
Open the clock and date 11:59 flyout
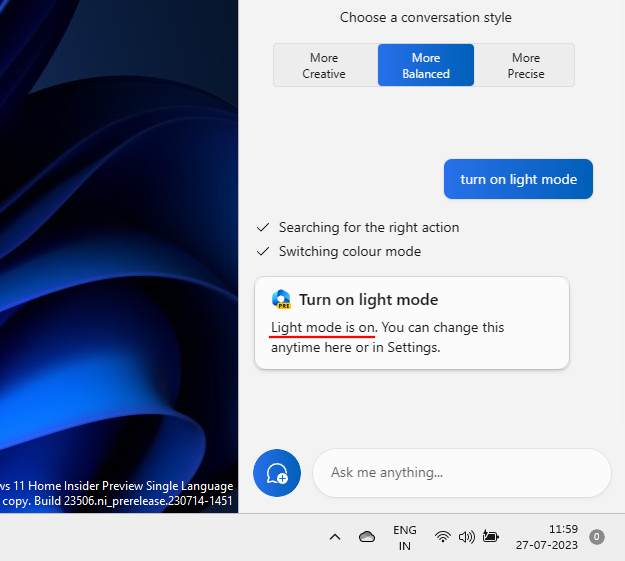546,537
